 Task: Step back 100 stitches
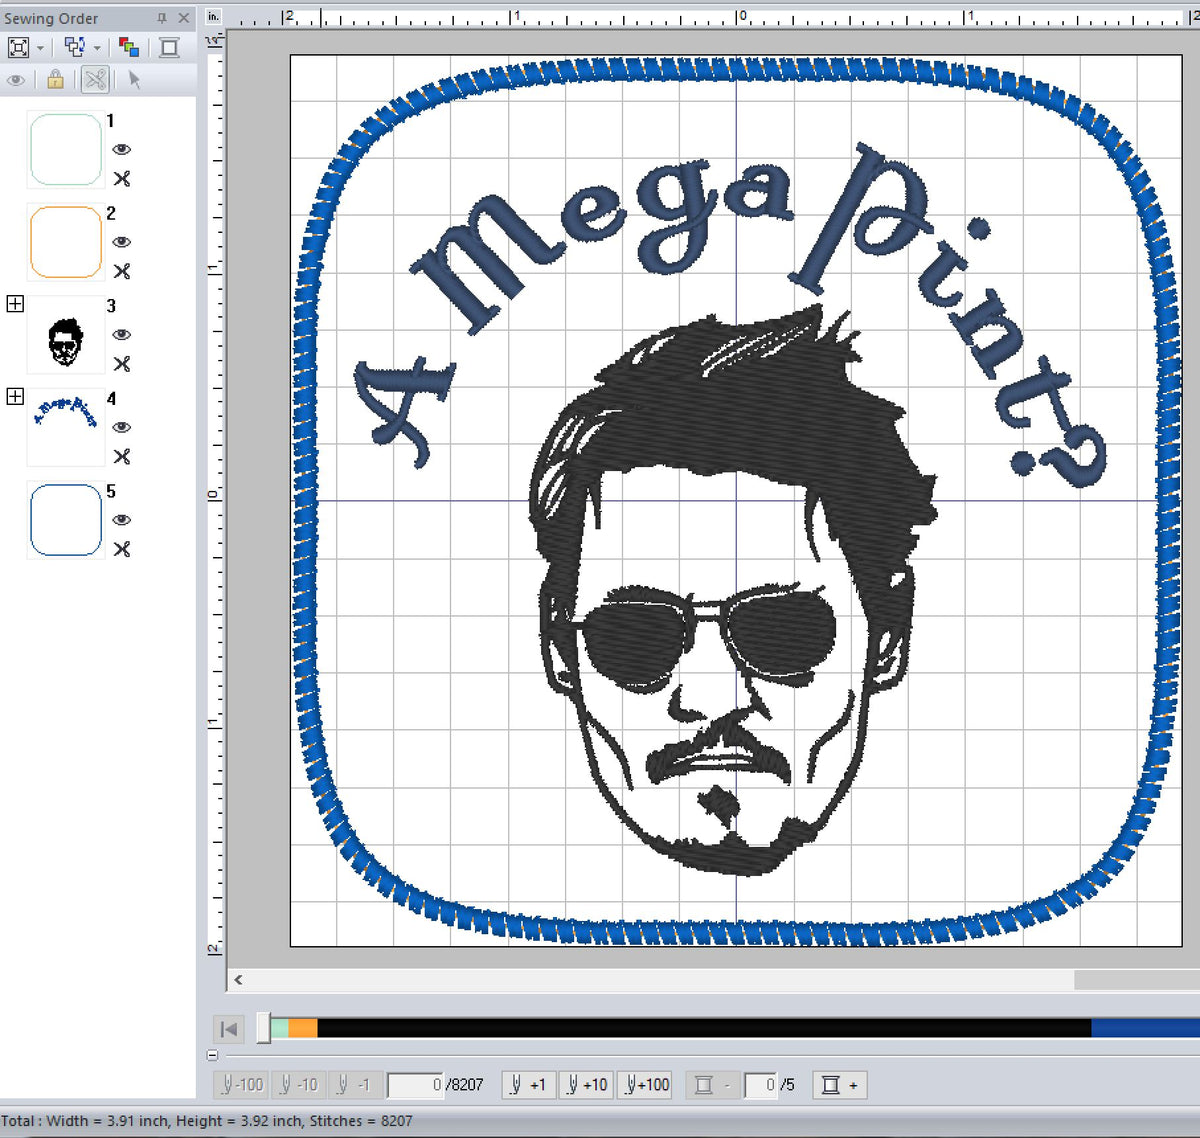[x=241, y=1085]
